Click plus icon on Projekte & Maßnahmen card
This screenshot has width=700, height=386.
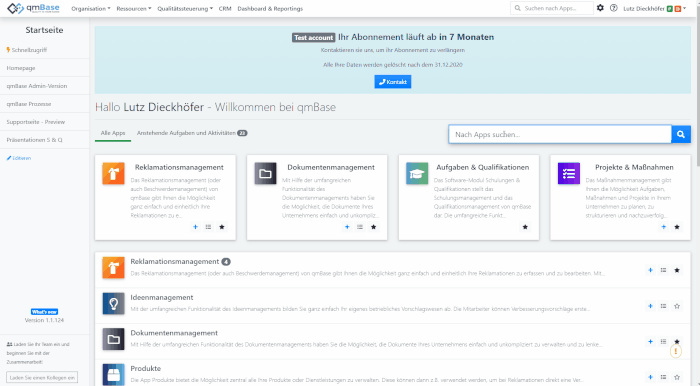pyautogui.click(x=664, y=227)
